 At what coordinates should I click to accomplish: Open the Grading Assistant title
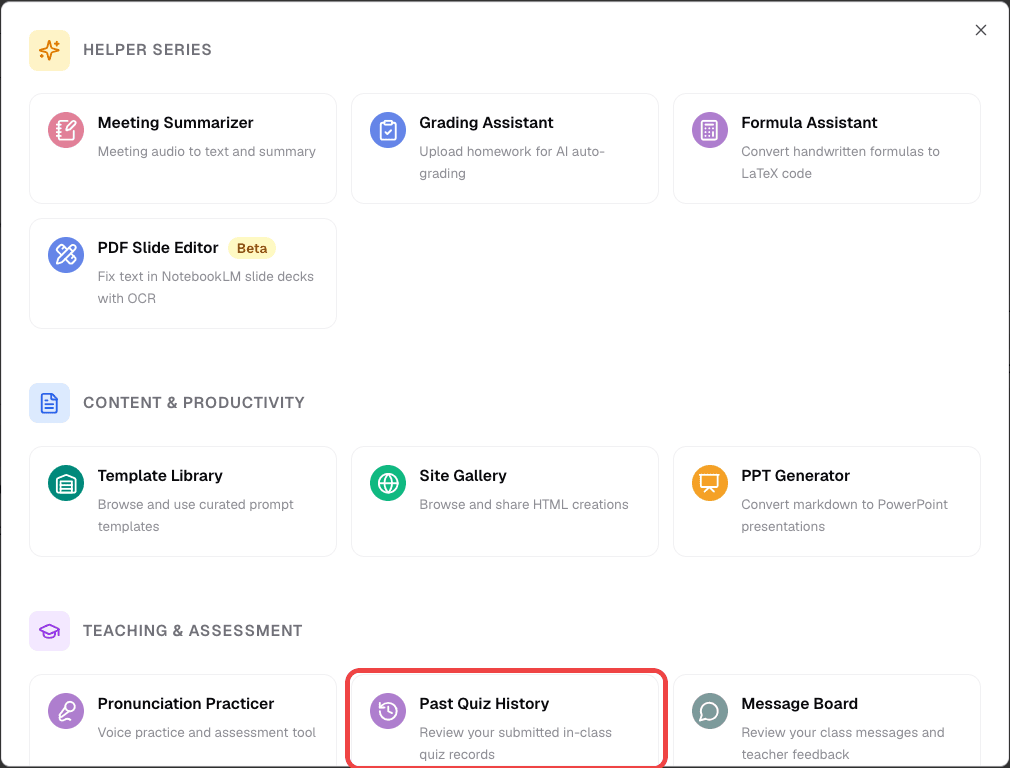click(x=486, y=122)
